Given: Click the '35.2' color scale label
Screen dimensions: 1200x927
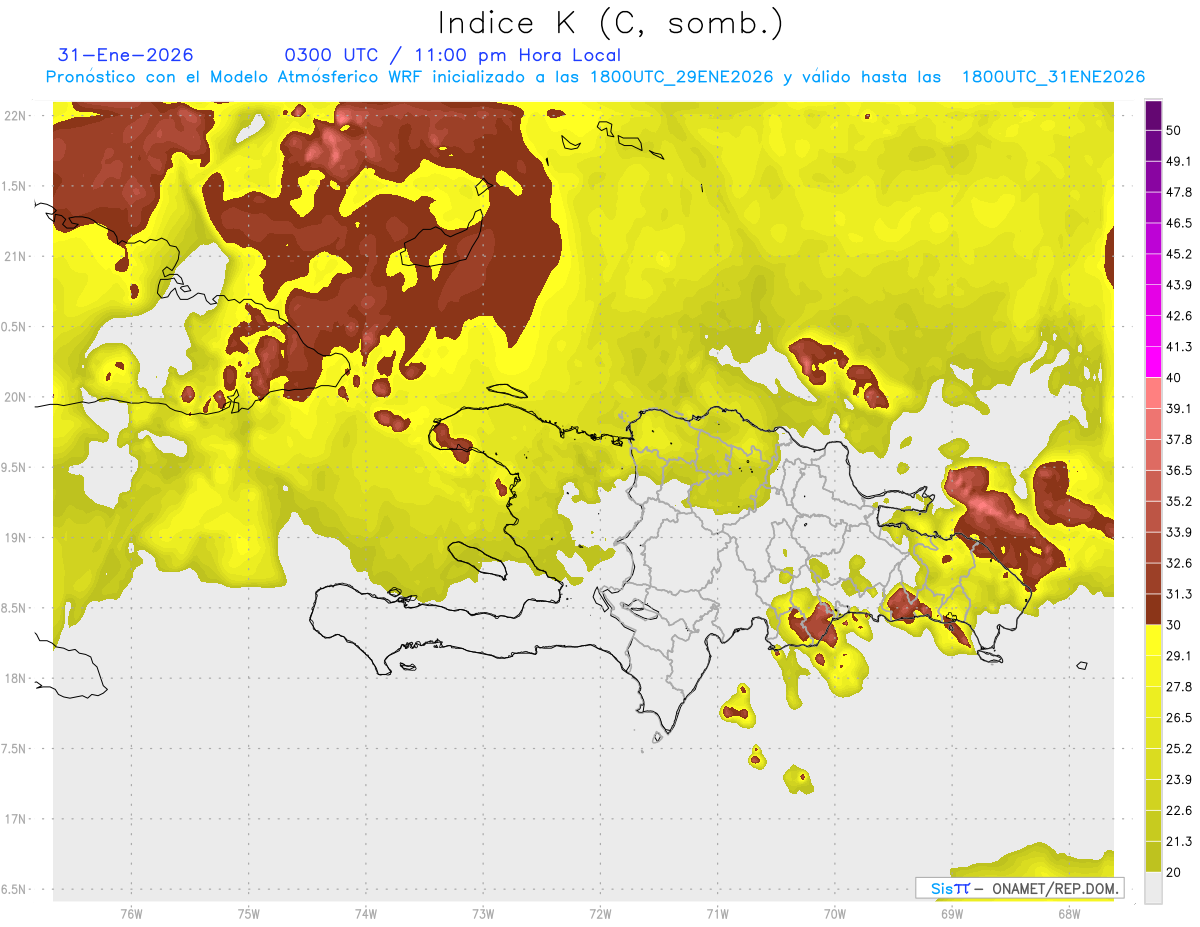Looking at the screenshot, I should point(1179,501).
